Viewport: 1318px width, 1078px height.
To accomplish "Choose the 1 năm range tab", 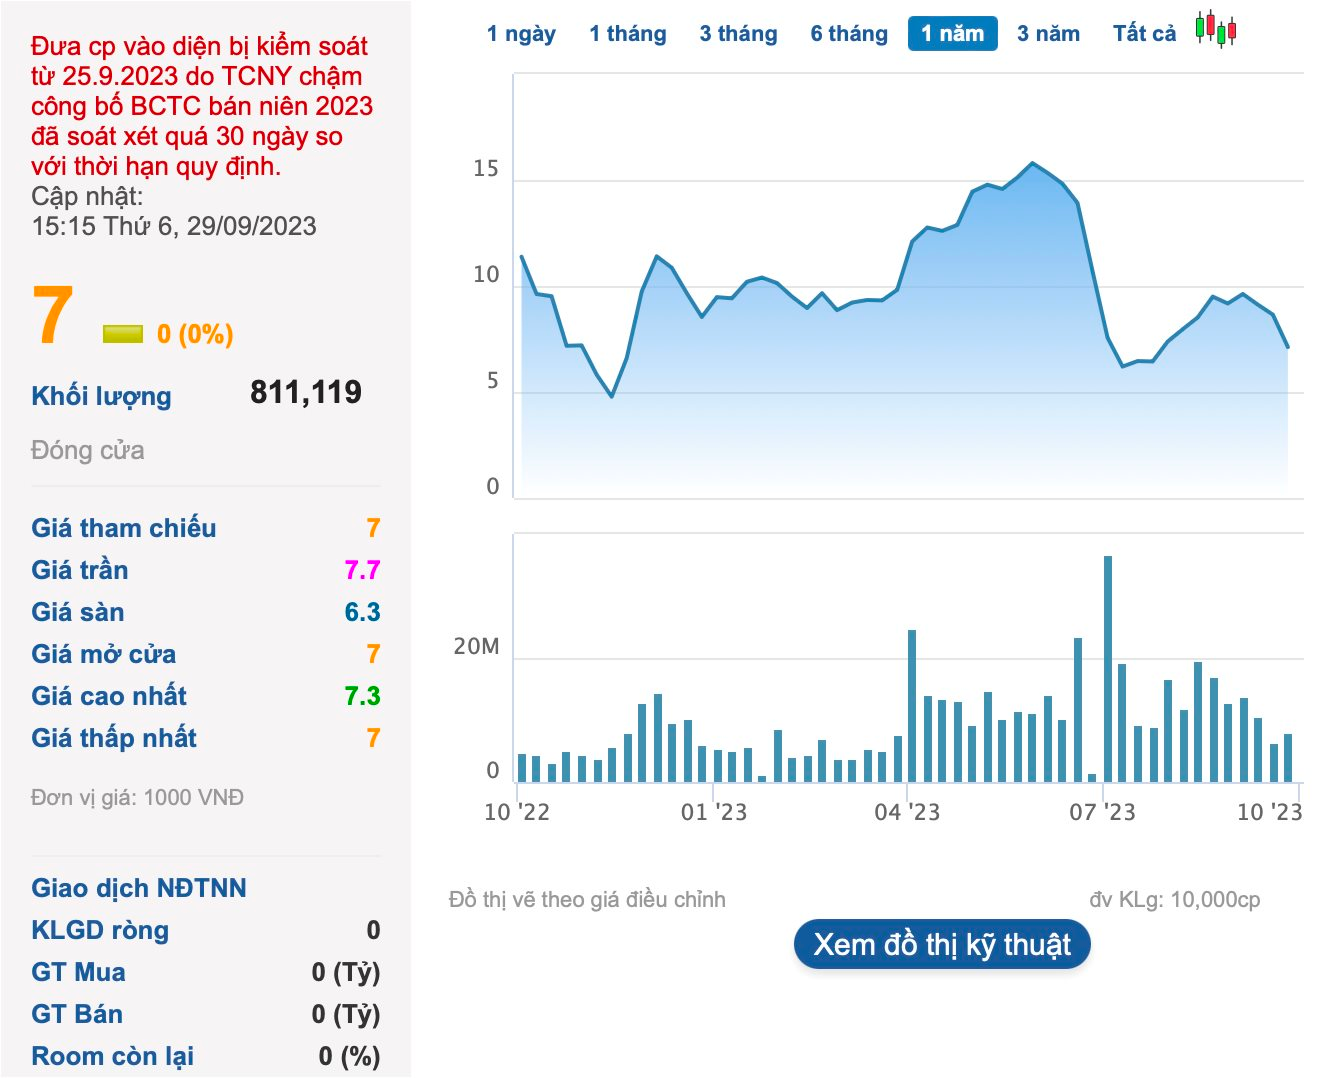I will [952, 34].
